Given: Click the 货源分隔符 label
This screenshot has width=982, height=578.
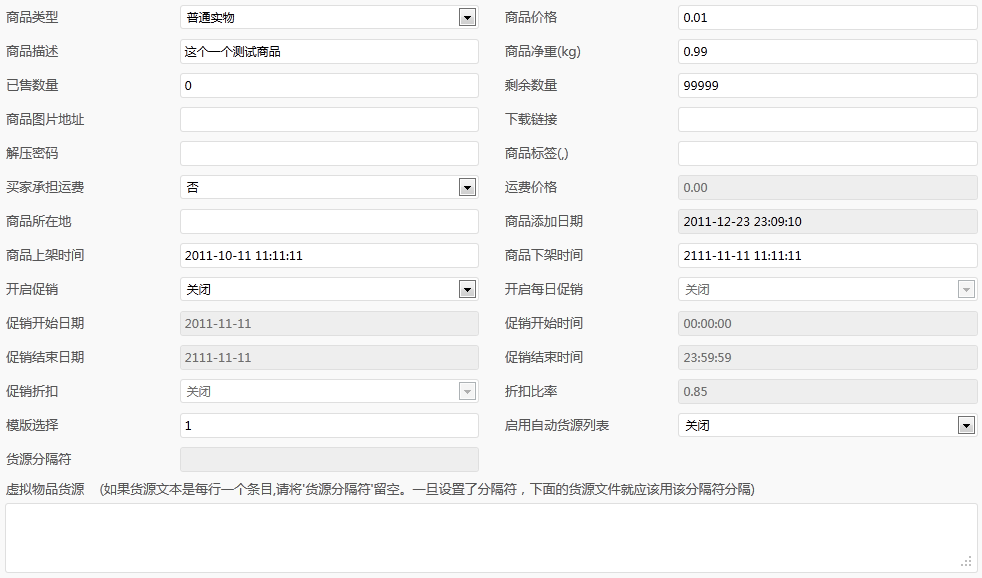Looking at the screenshot, I should (x=39, y=459).
